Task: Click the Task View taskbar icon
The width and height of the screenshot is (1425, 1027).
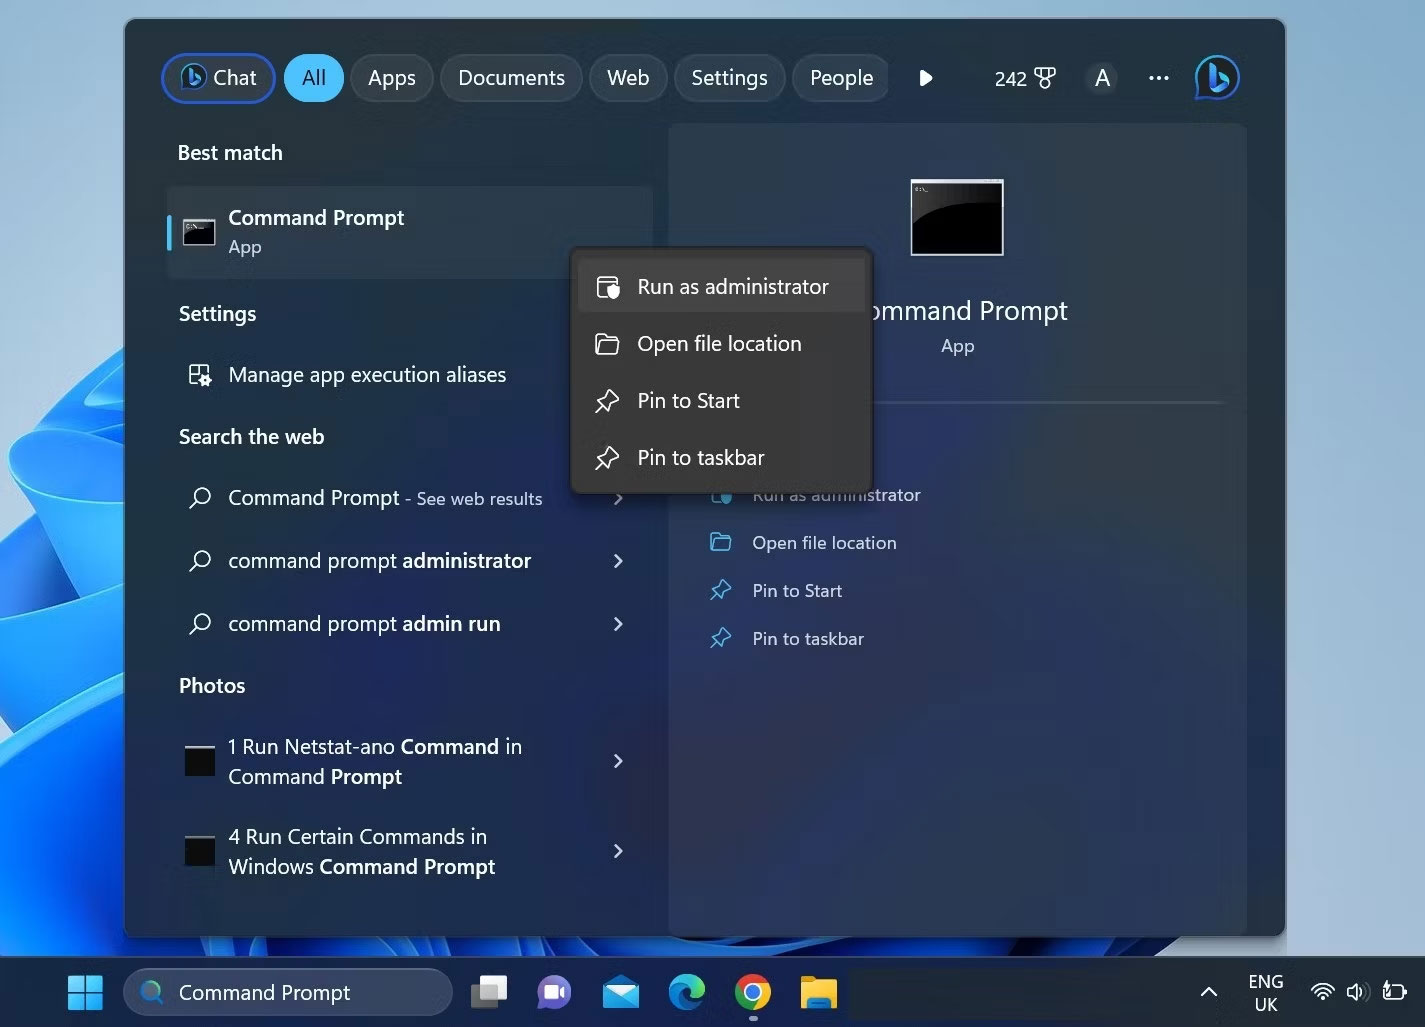Action: (x=489, y=992)
